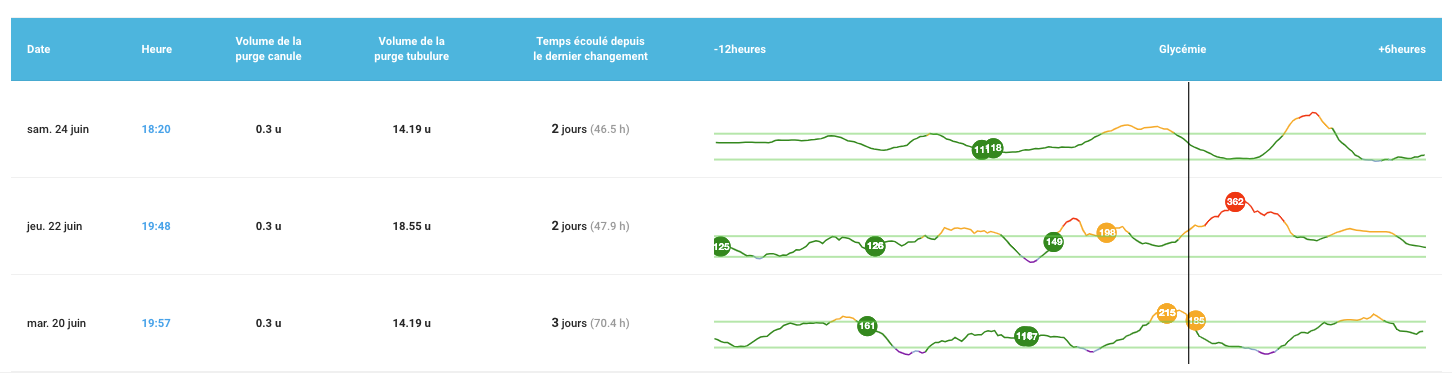Open the 19:57 time link

tap(156, 323)
